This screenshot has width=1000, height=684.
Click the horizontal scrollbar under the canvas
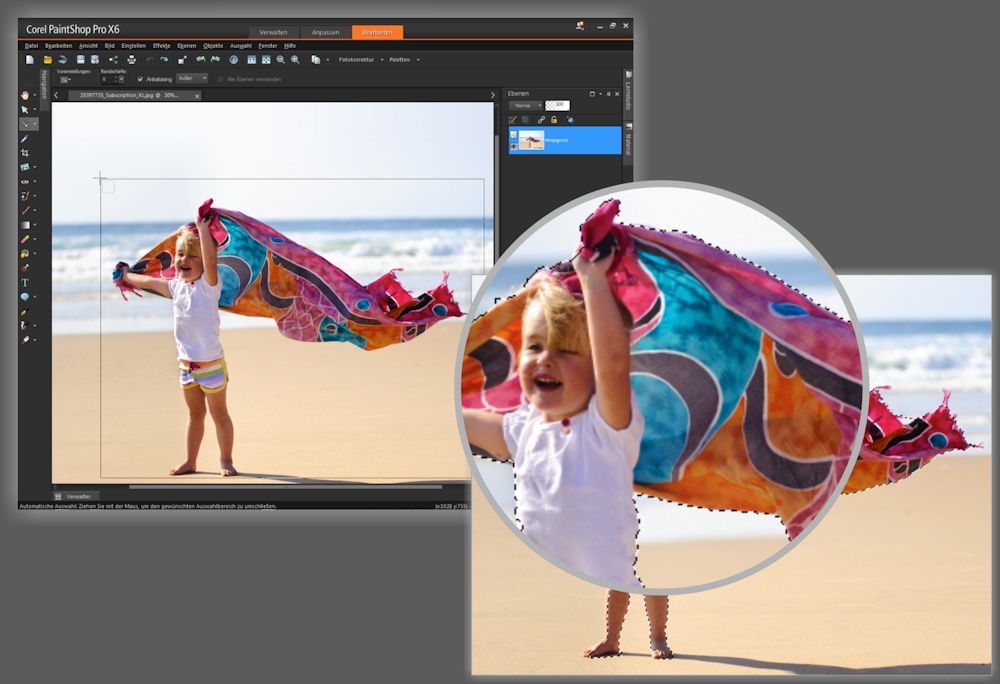tap(285, 487)
